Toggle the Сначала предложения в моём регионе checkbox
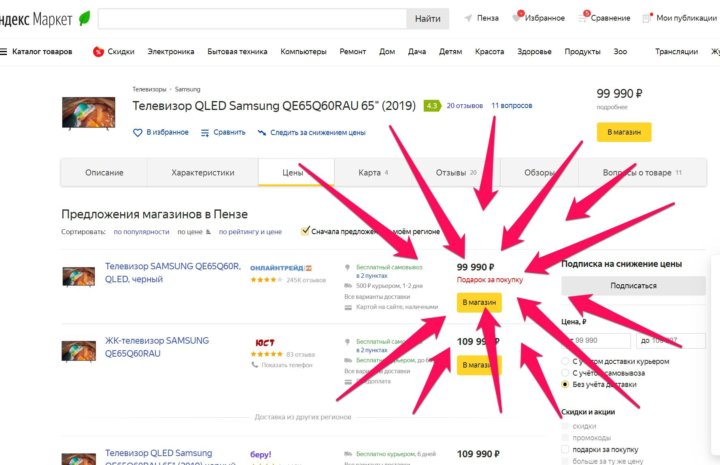 [305, 231]
